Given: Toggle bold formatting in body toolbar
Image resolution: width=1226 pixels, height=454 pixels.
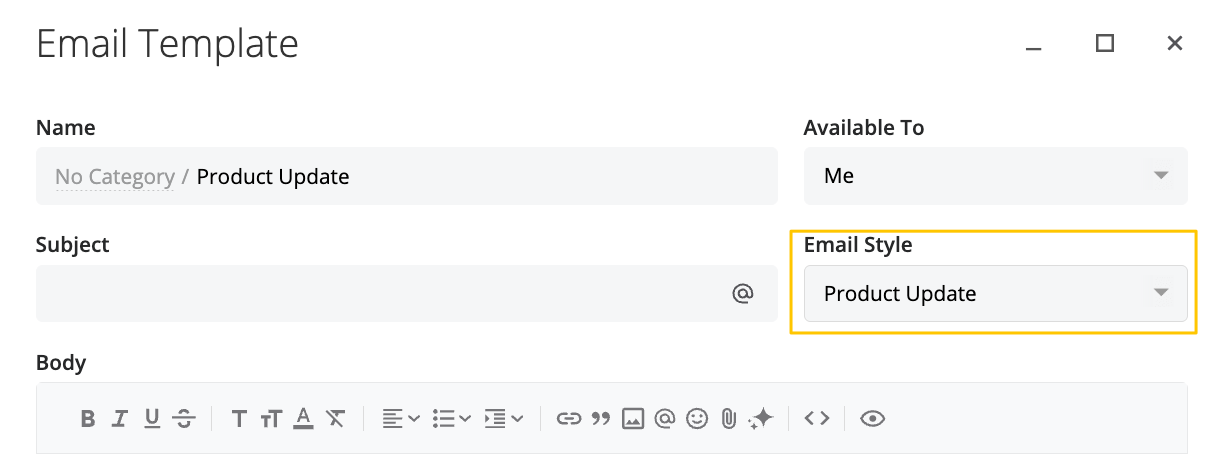Looking at the screenshot, I should (x=88, y=419).
